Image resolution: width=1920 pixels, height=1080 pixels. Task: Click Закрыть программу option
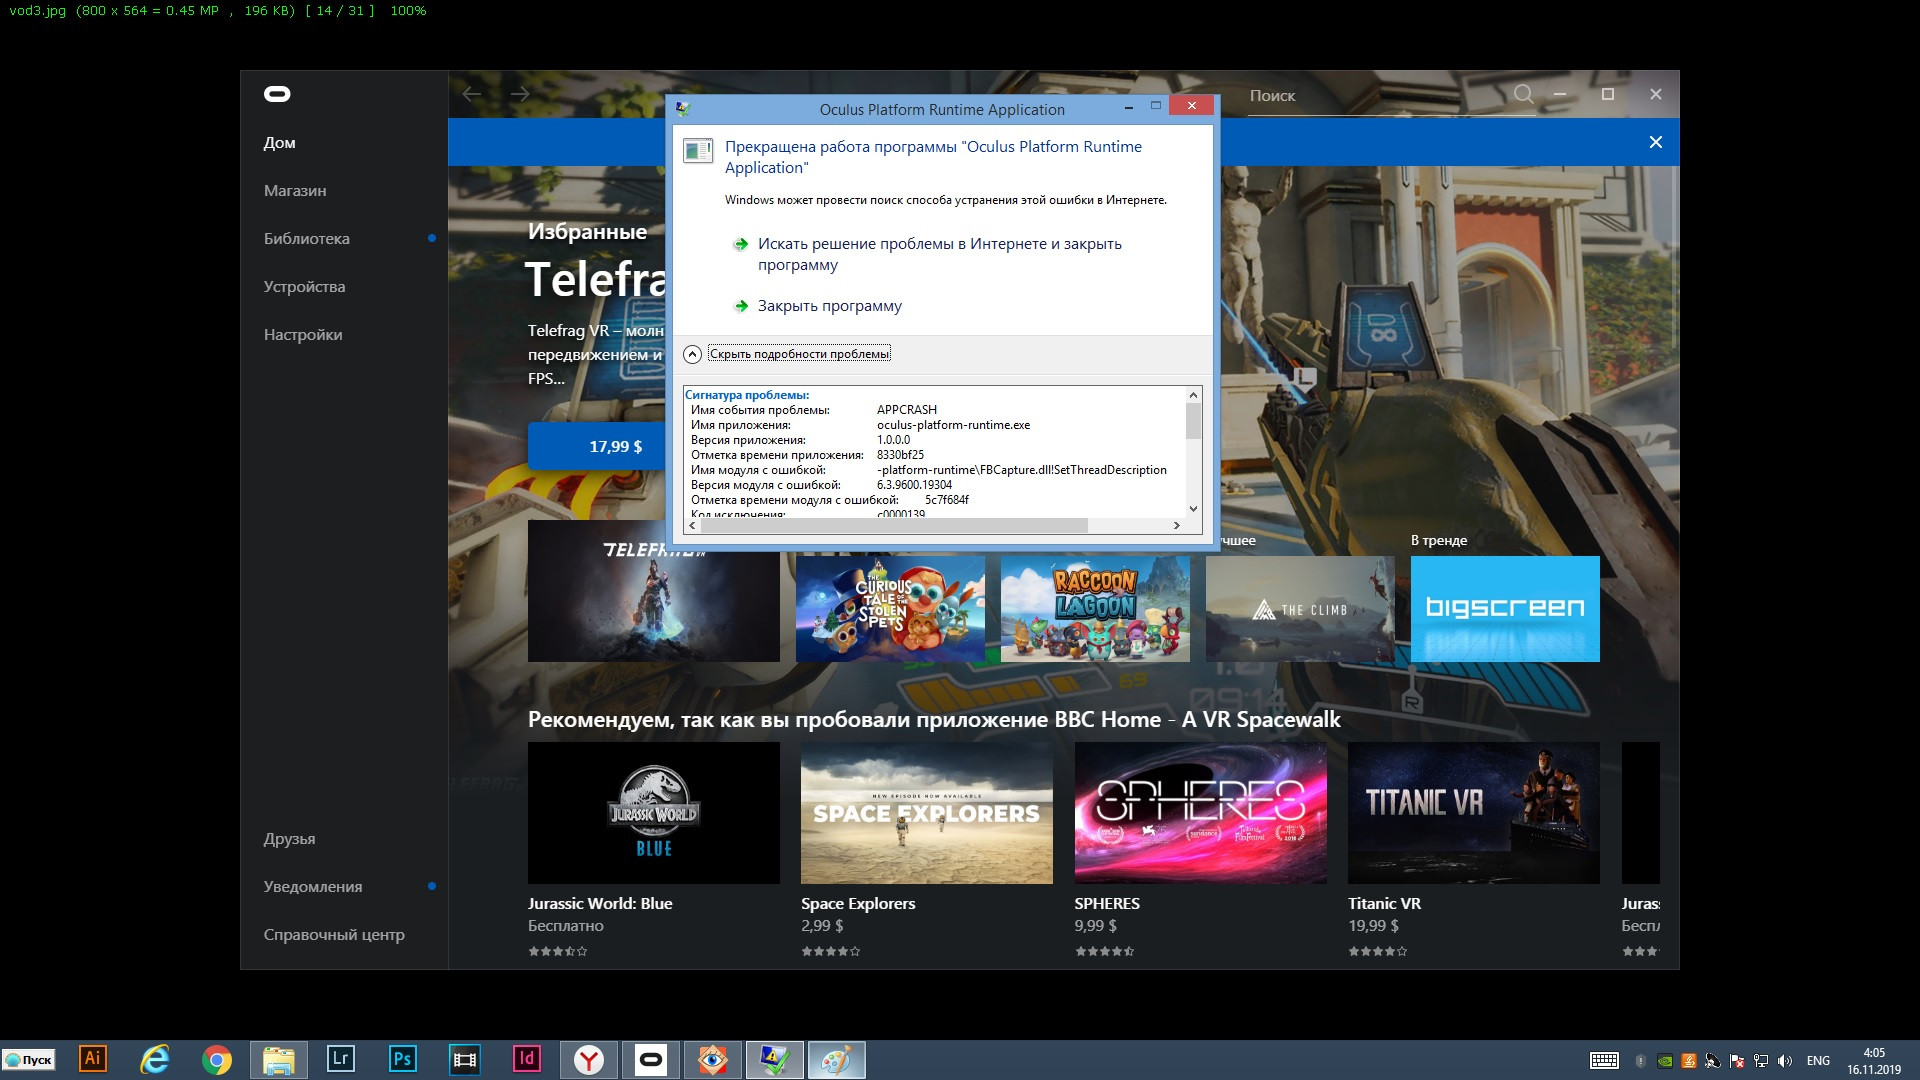tap(829, 306)
